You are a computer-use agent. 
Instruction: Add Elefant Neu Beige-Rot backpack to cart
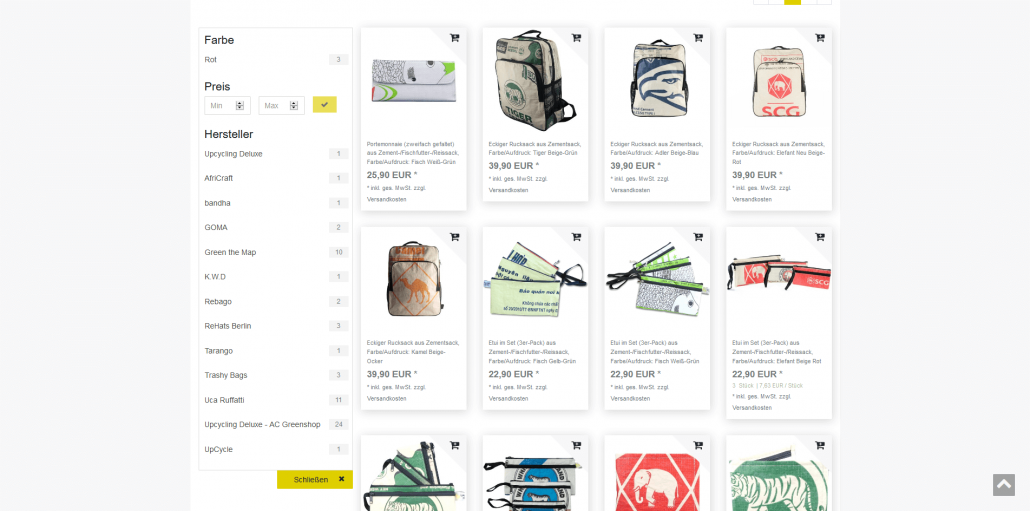pos(820,38)
